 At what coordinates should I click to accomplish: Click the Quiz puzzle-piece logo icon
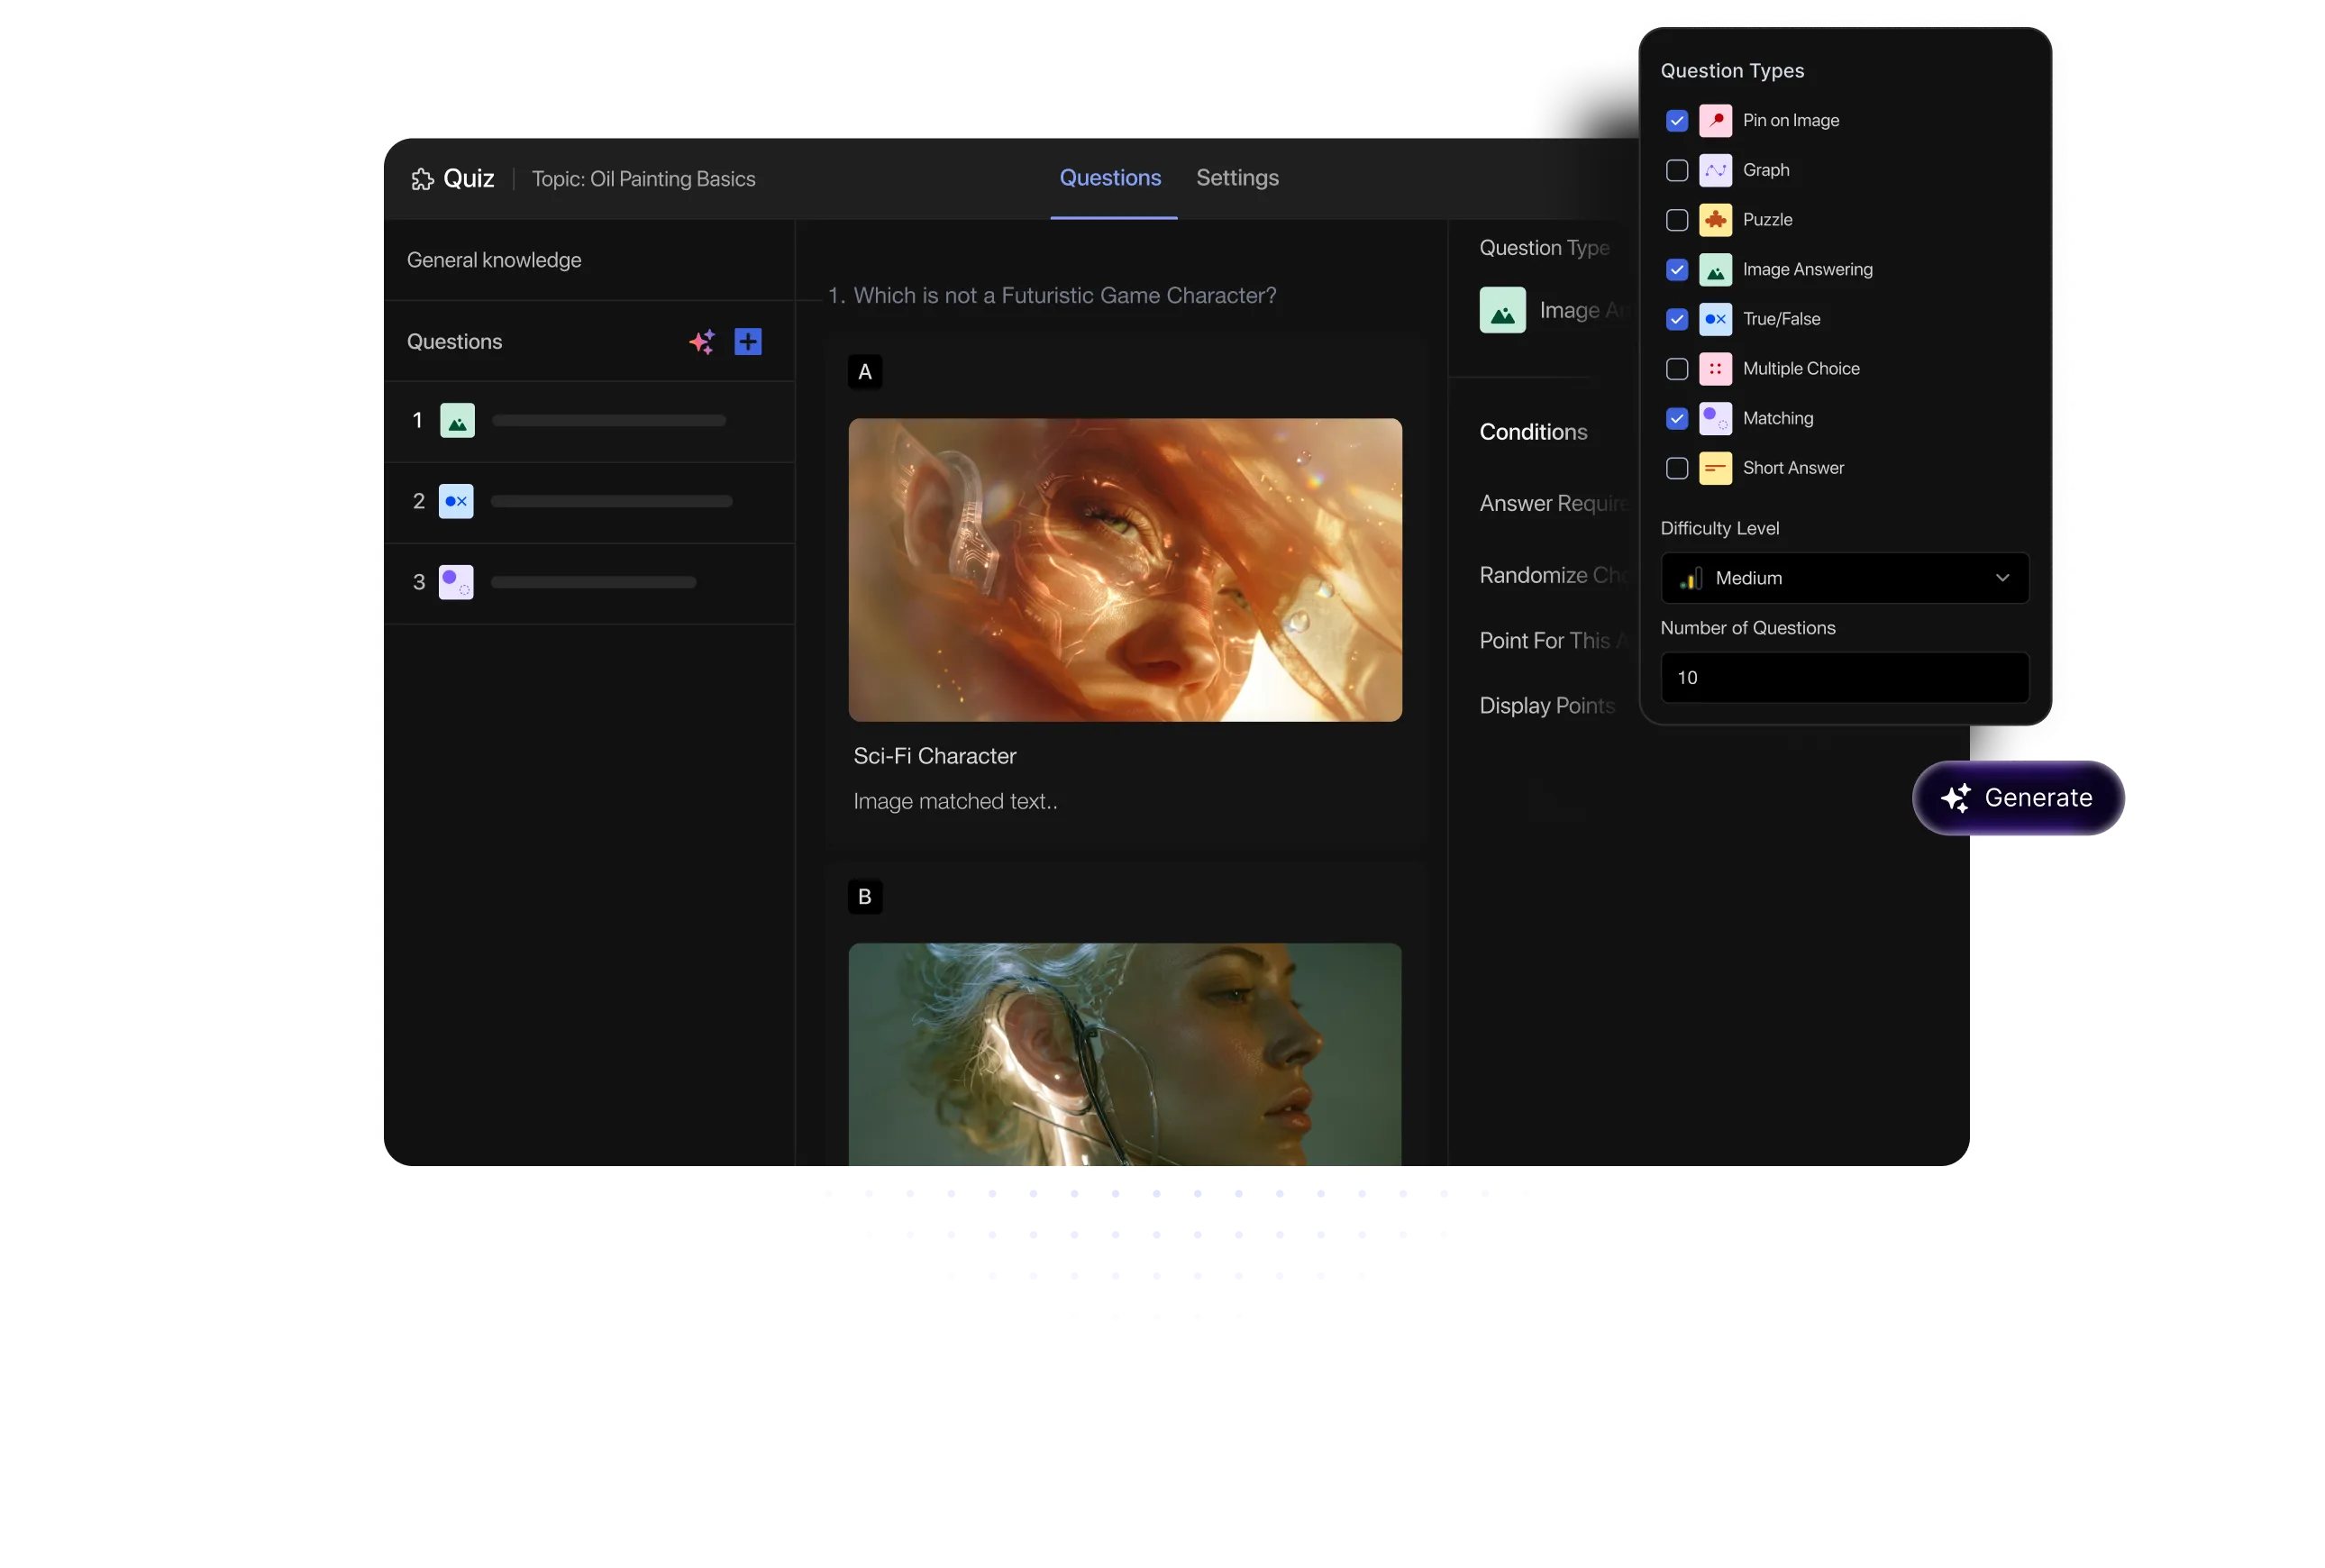pos(422,179)
